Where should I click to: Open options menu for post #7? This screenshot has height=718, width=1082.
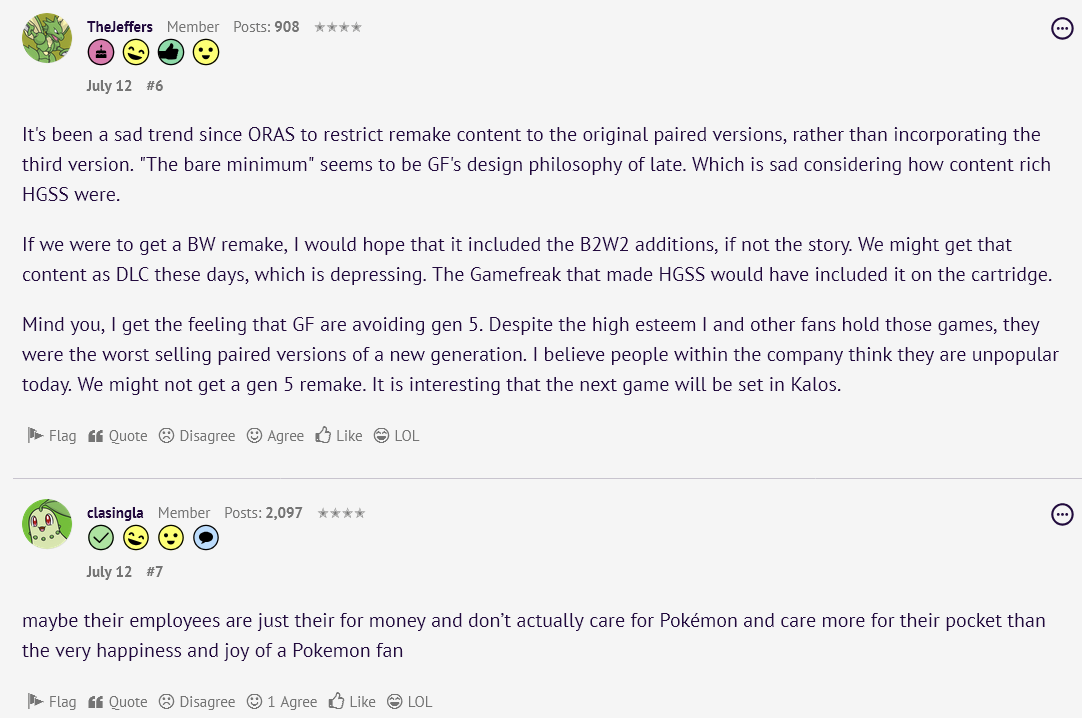[1062, 514]
